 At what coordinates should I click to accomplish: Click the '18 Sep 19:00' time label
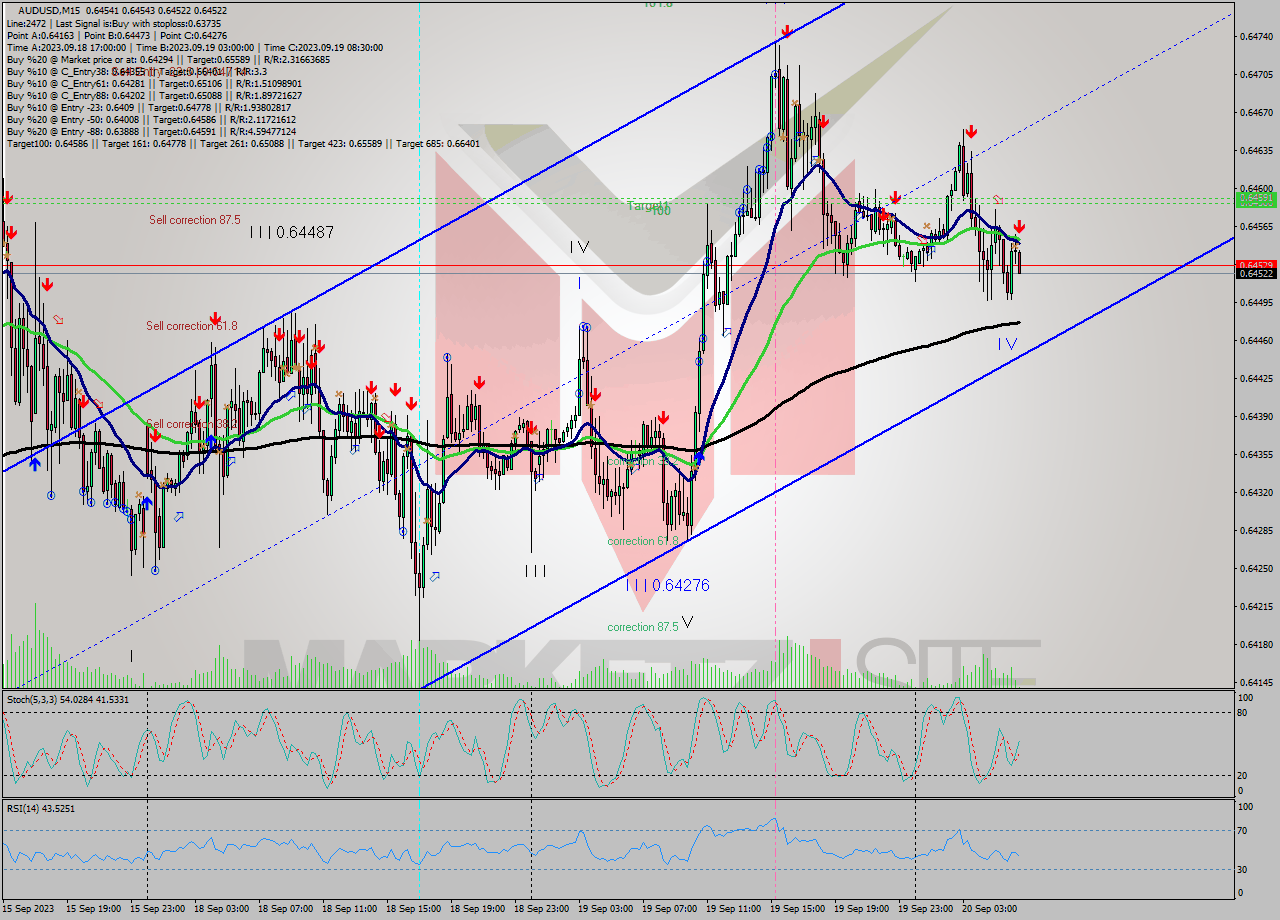click(x=477, y=909)
